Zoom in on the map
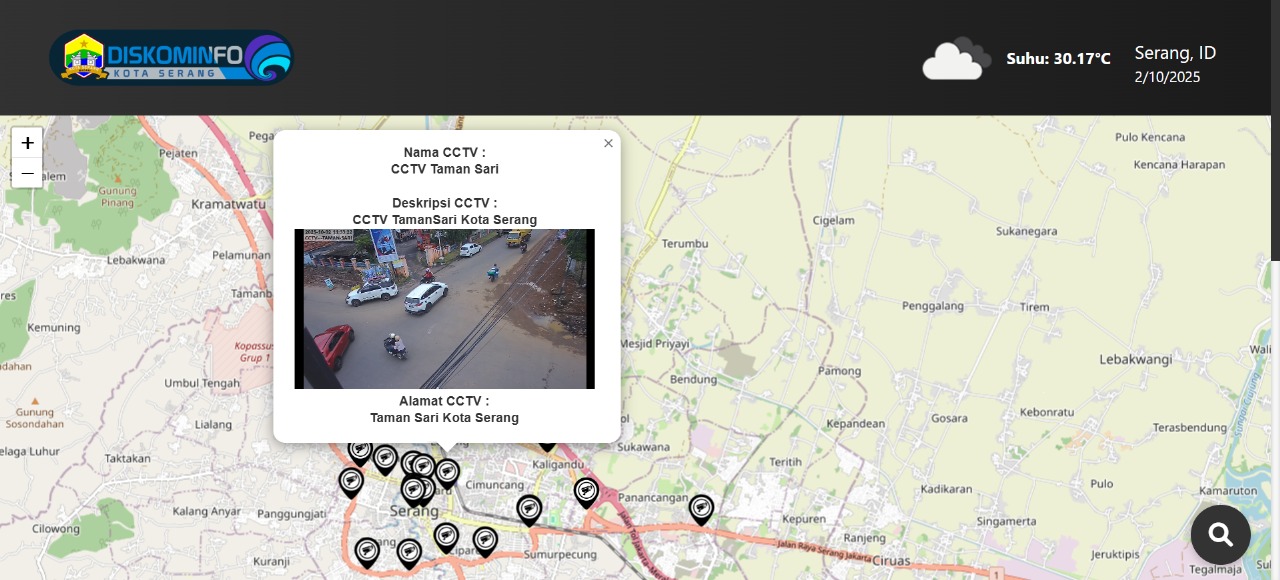 [x=27, y=143]
